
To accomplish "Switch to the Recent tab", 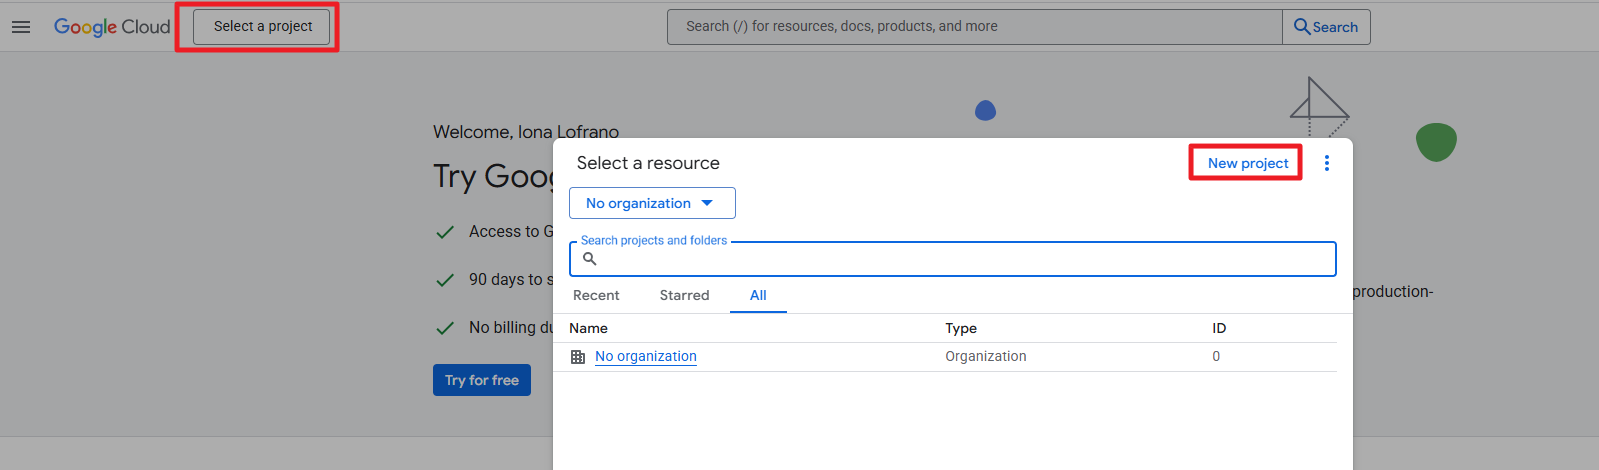I will click(x=596, y=295).
